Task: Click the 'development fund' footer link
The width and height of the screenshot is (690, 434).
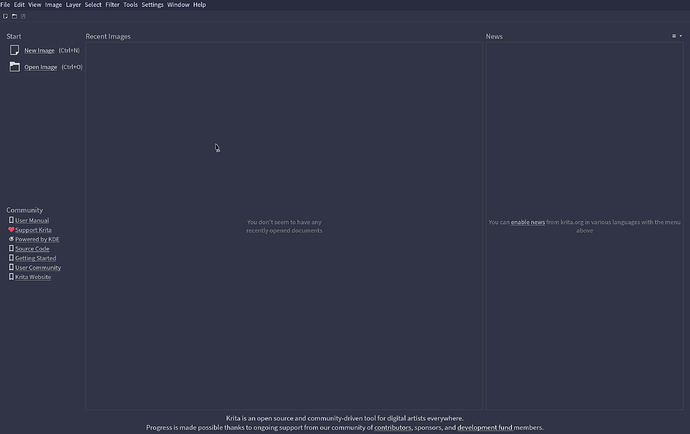Action: (484, 427)
